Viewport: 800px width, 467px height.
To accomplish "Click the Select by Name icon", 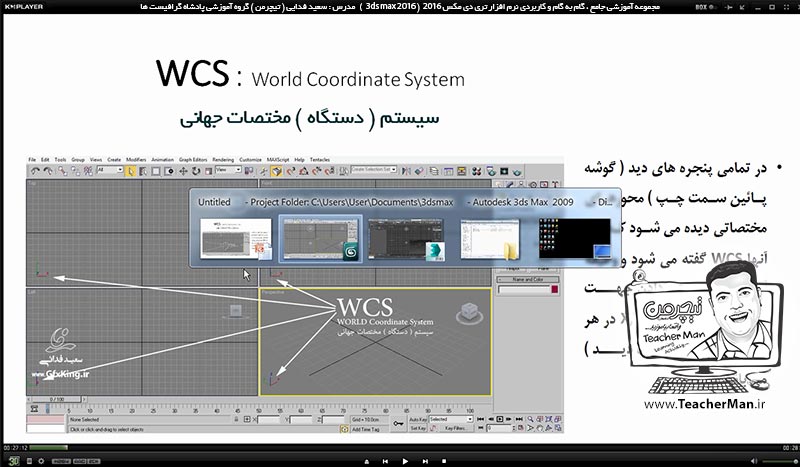I will coord(143,171).
